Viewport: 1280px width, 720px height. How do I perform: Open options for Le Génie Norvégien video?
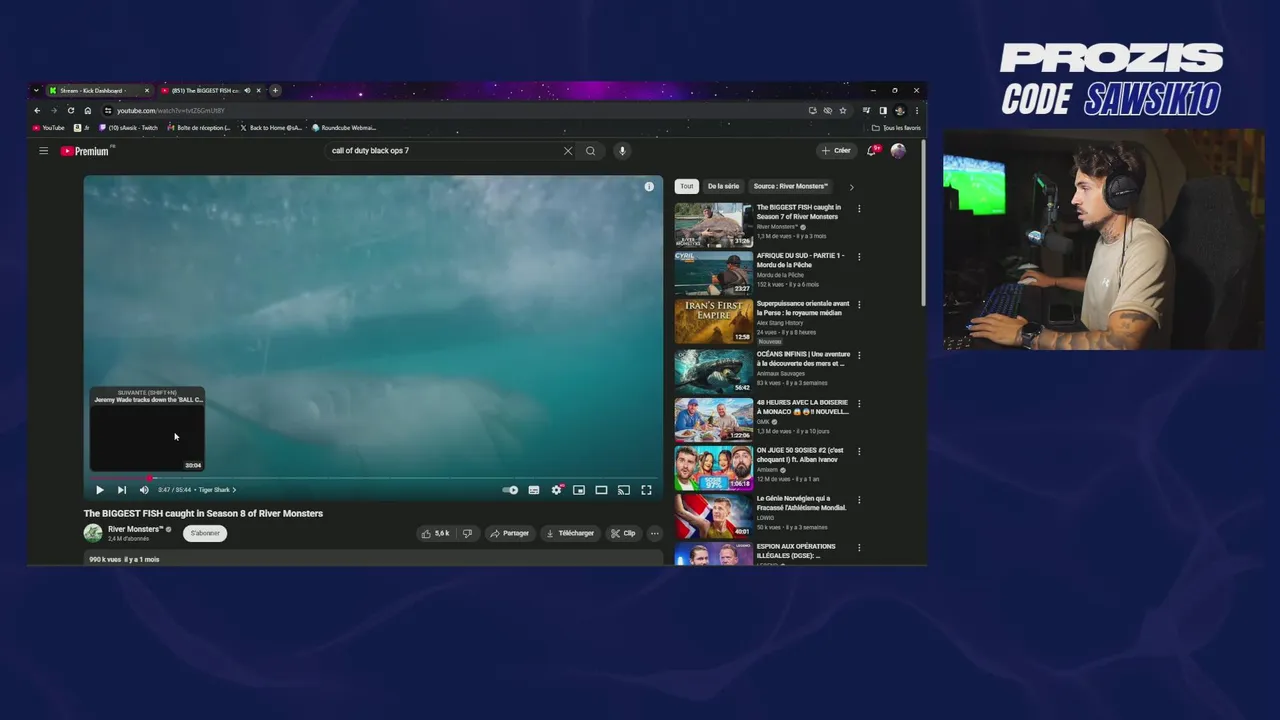click(x=859, y=500)
